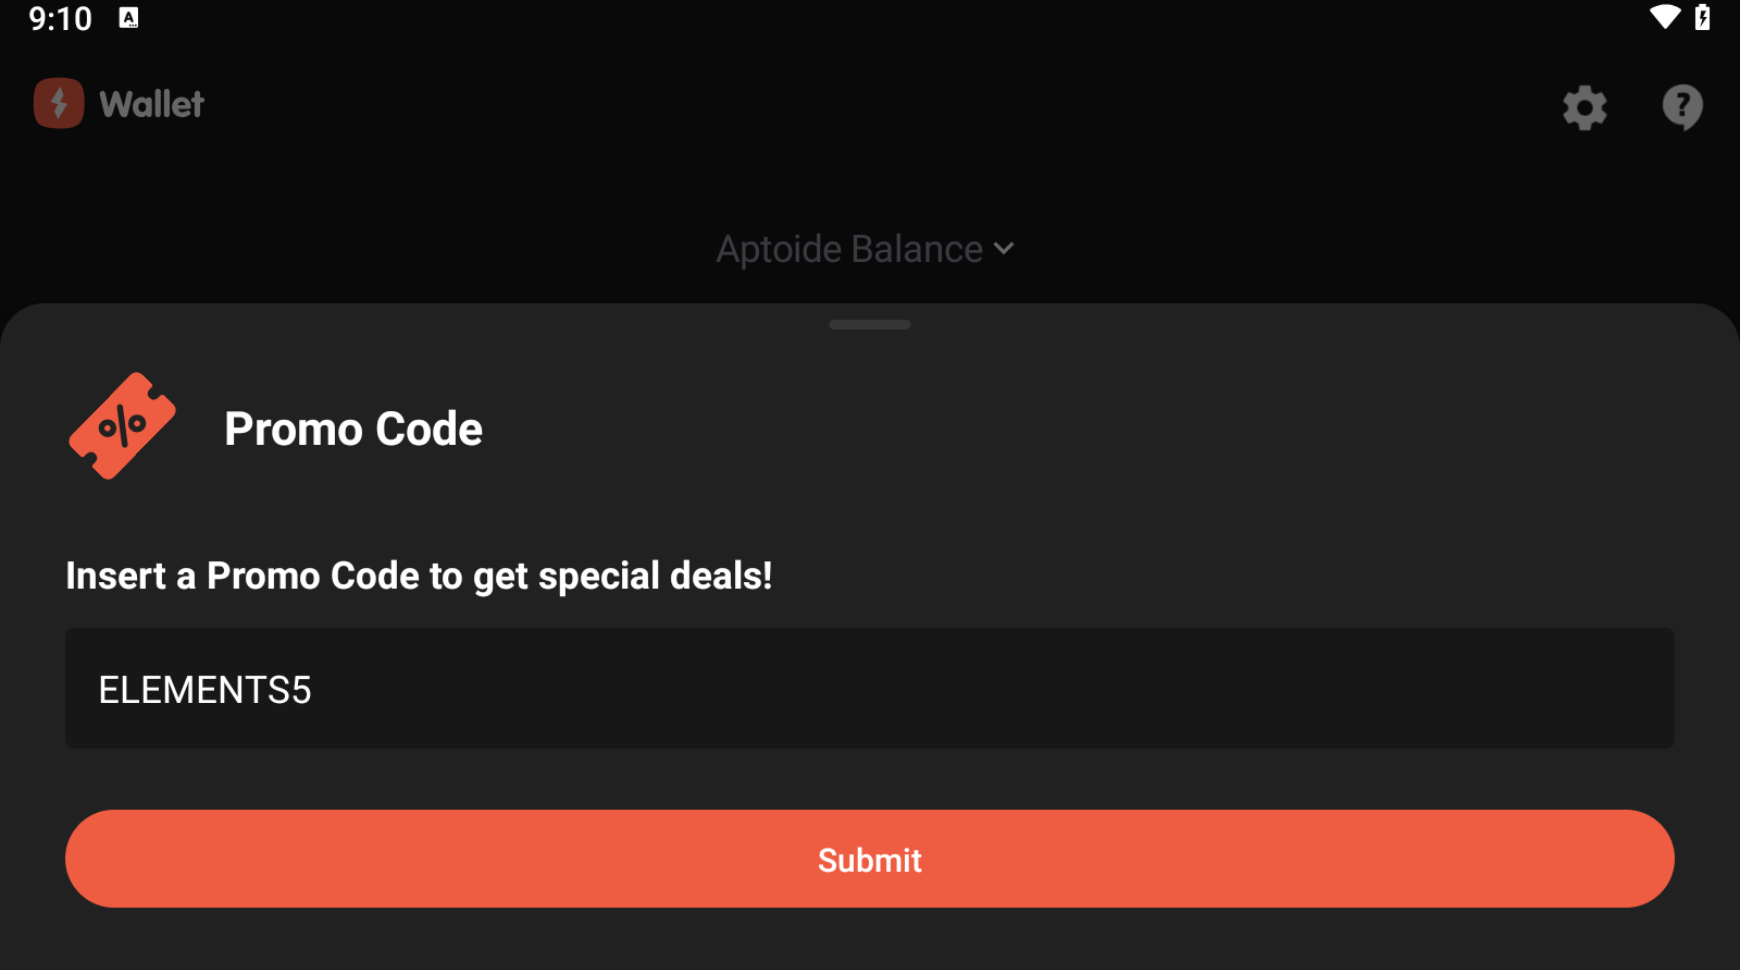This screenshot has width=1740, height=970.
Task: Click the ELEMENTS5 text in the field
Action: point(205,690)
